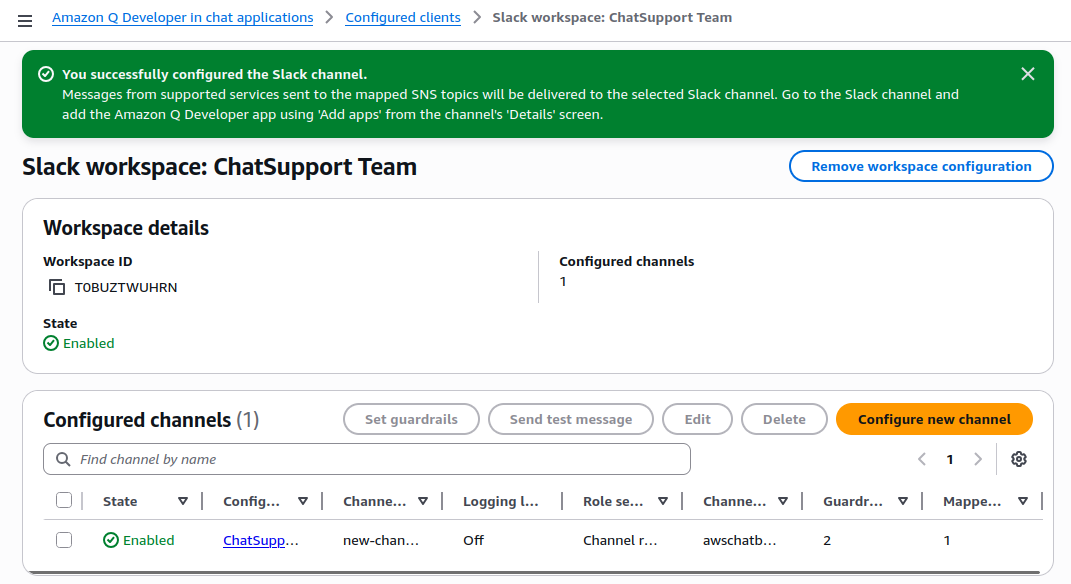Click the search magnifier icon

click(x=63, y=459)
